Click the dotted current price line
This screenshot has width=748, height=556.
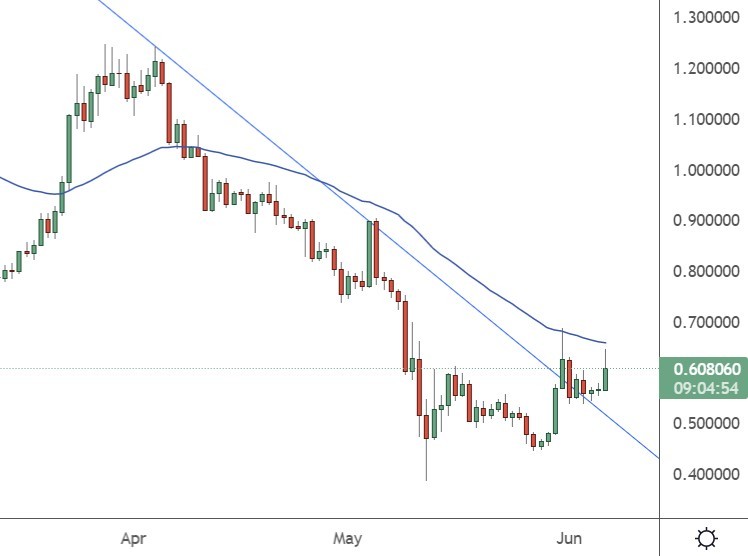(300, 368)
